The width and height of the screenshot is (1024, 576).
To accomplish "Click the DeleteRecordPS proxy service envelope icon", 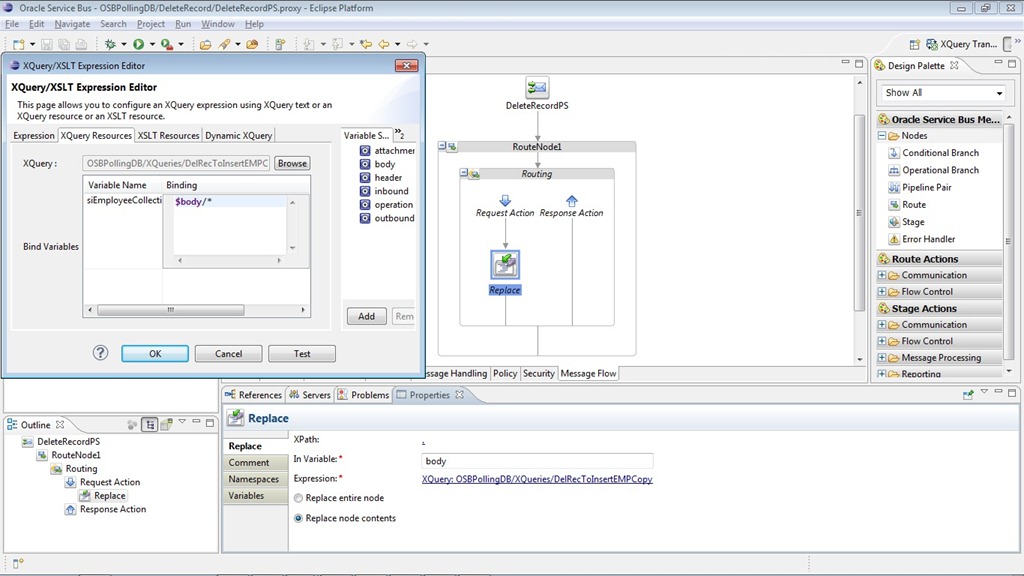I will (537, 88).
